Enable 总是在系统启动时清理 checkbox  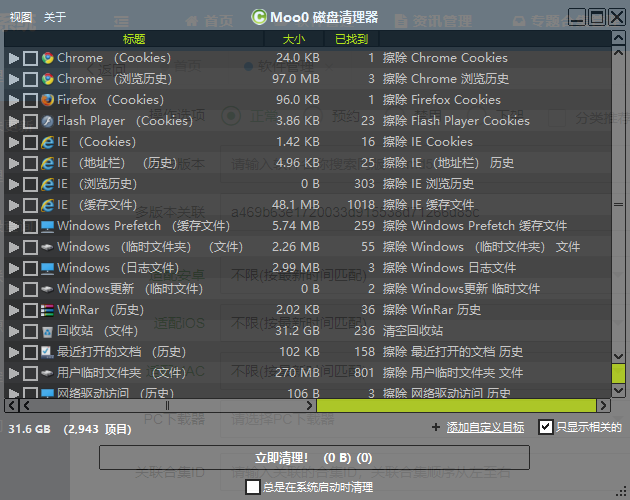[x=253, y=487]
